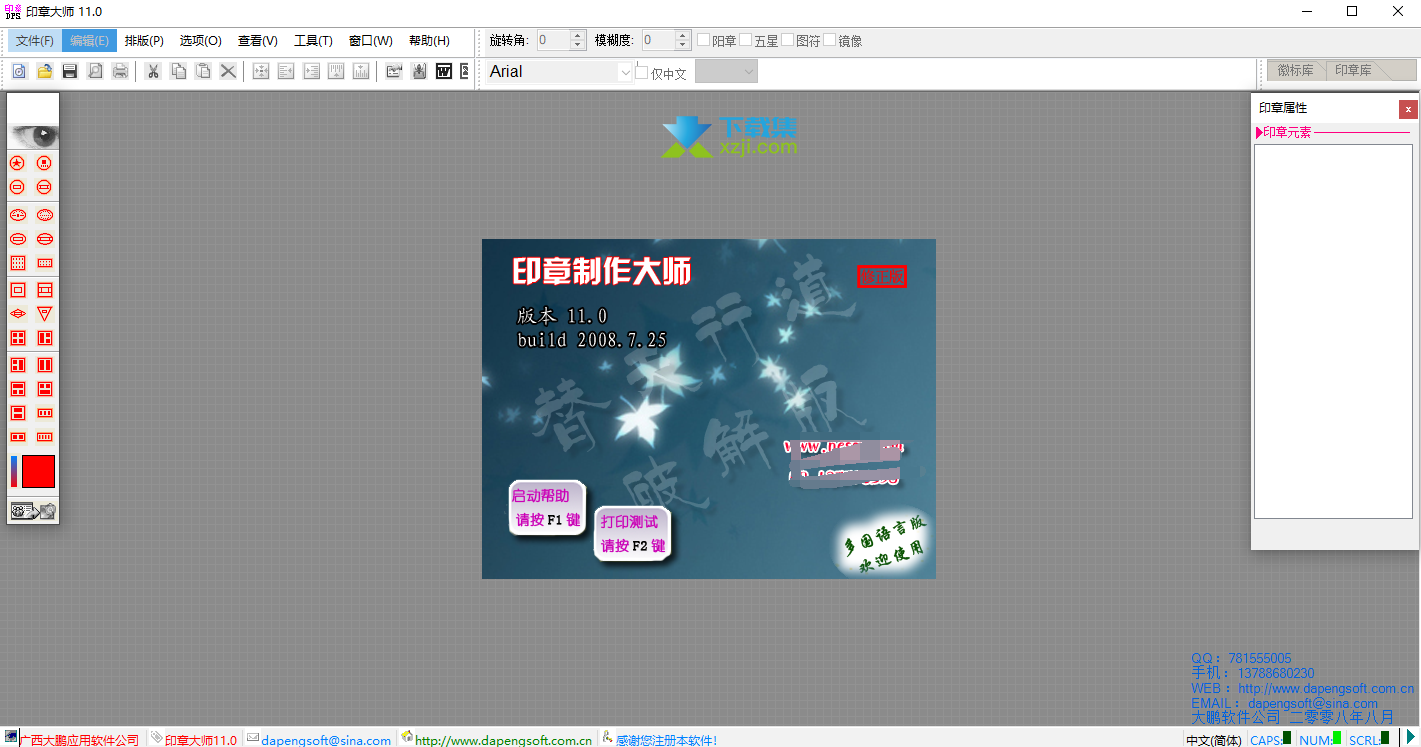Click the 打印测试 F2 button on splash
Image resolution: width=1421 pixels, height=747 pixels.
click(632, 534)
